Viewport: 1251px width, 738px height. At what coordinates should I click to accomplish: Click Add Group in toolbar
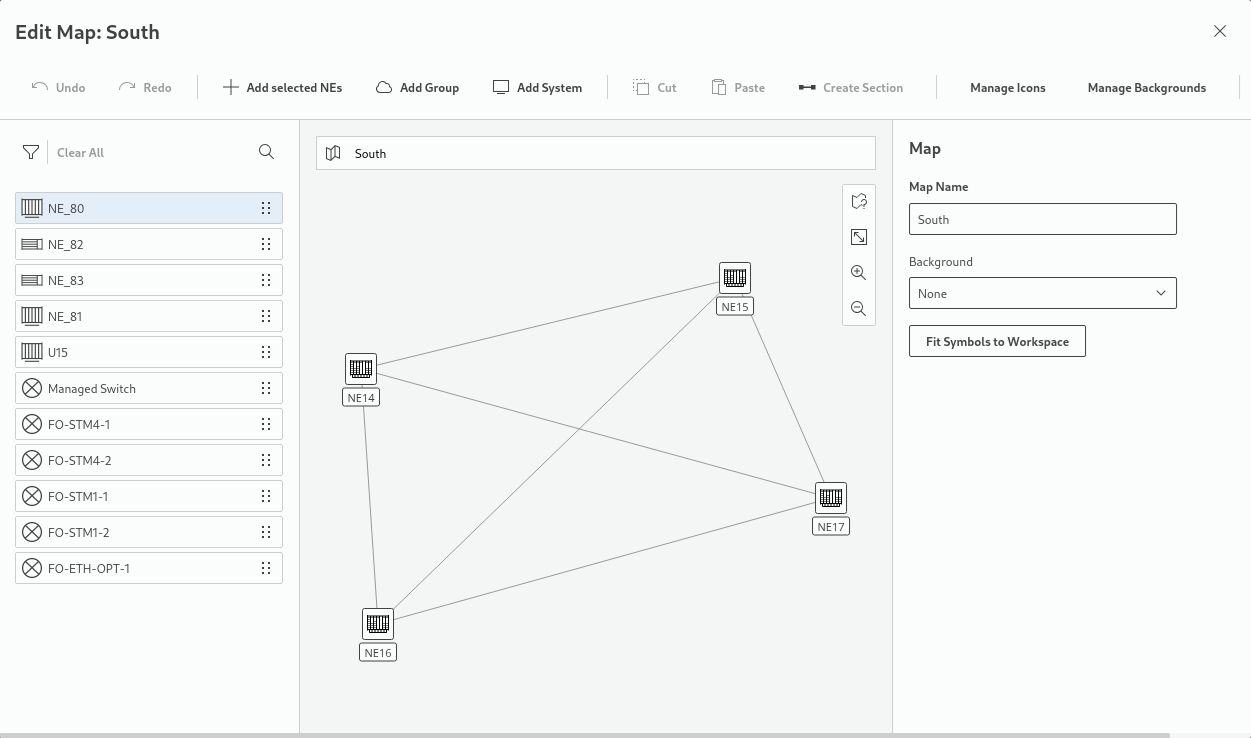click(417, 88)
